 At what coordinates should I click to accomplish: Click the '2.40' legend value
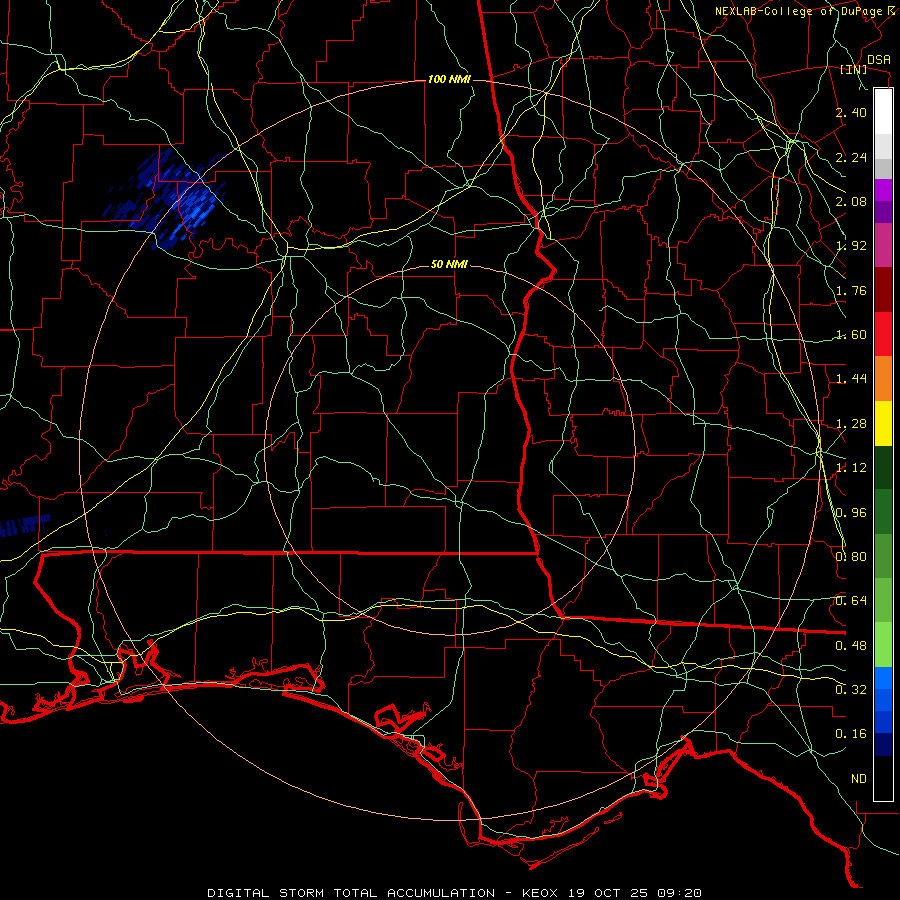click(851, 112)
